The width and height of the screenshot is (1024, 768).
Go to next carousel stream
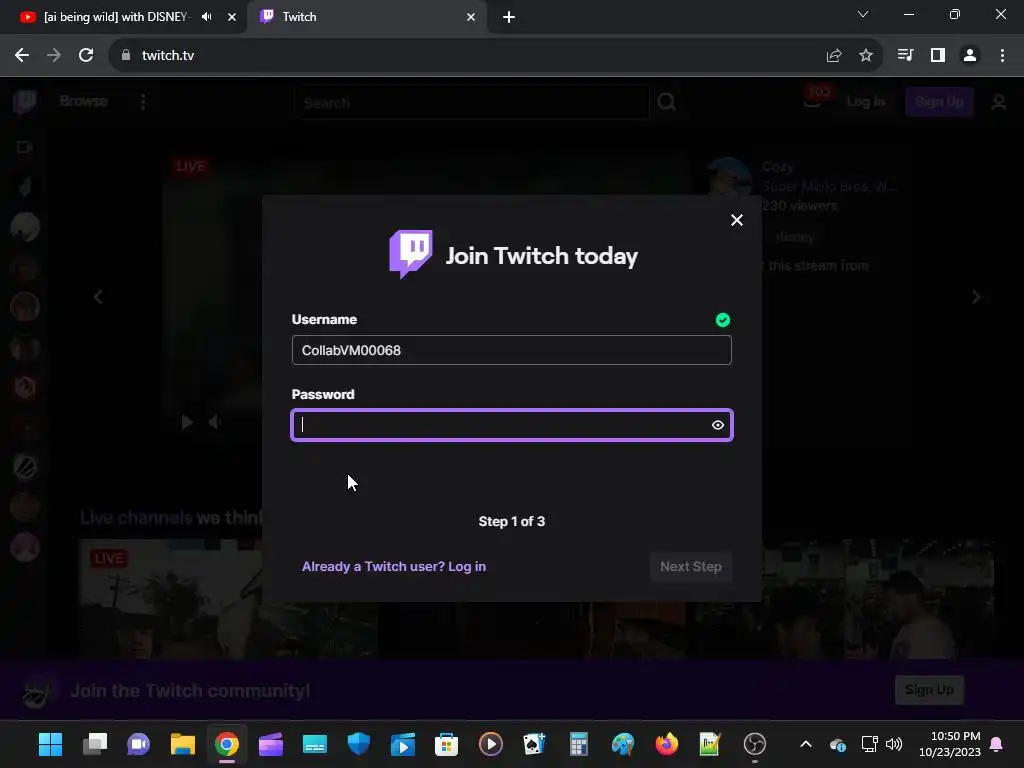click(976, 297)
